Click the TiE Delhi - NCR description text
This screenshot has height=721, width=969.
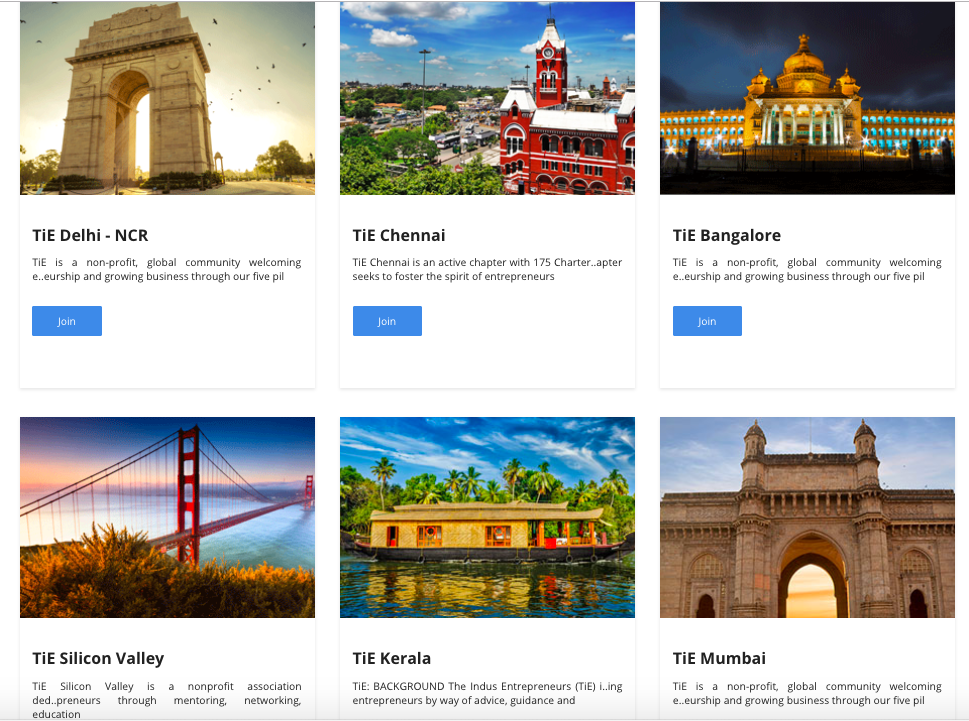(167, 269)
